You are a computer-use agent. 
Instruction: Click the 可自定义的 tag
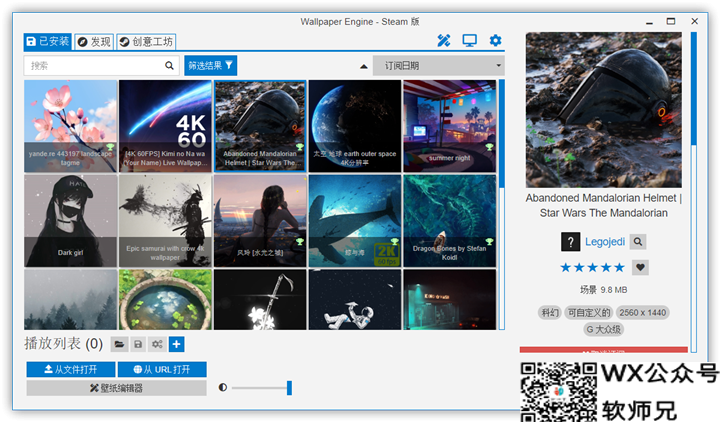pos(589,313)
